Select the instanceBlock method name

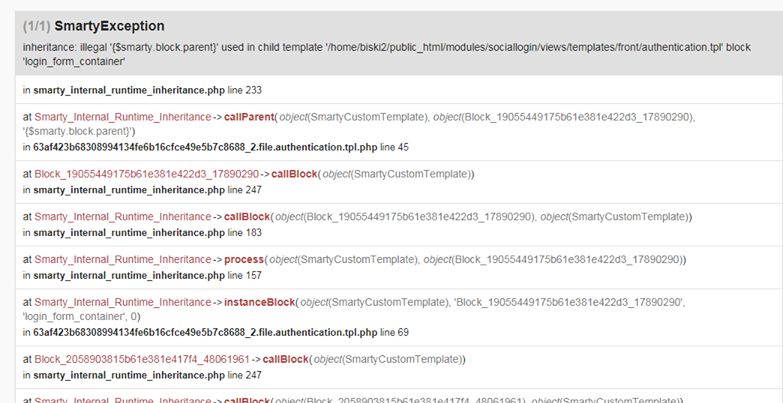coord(260,302)
